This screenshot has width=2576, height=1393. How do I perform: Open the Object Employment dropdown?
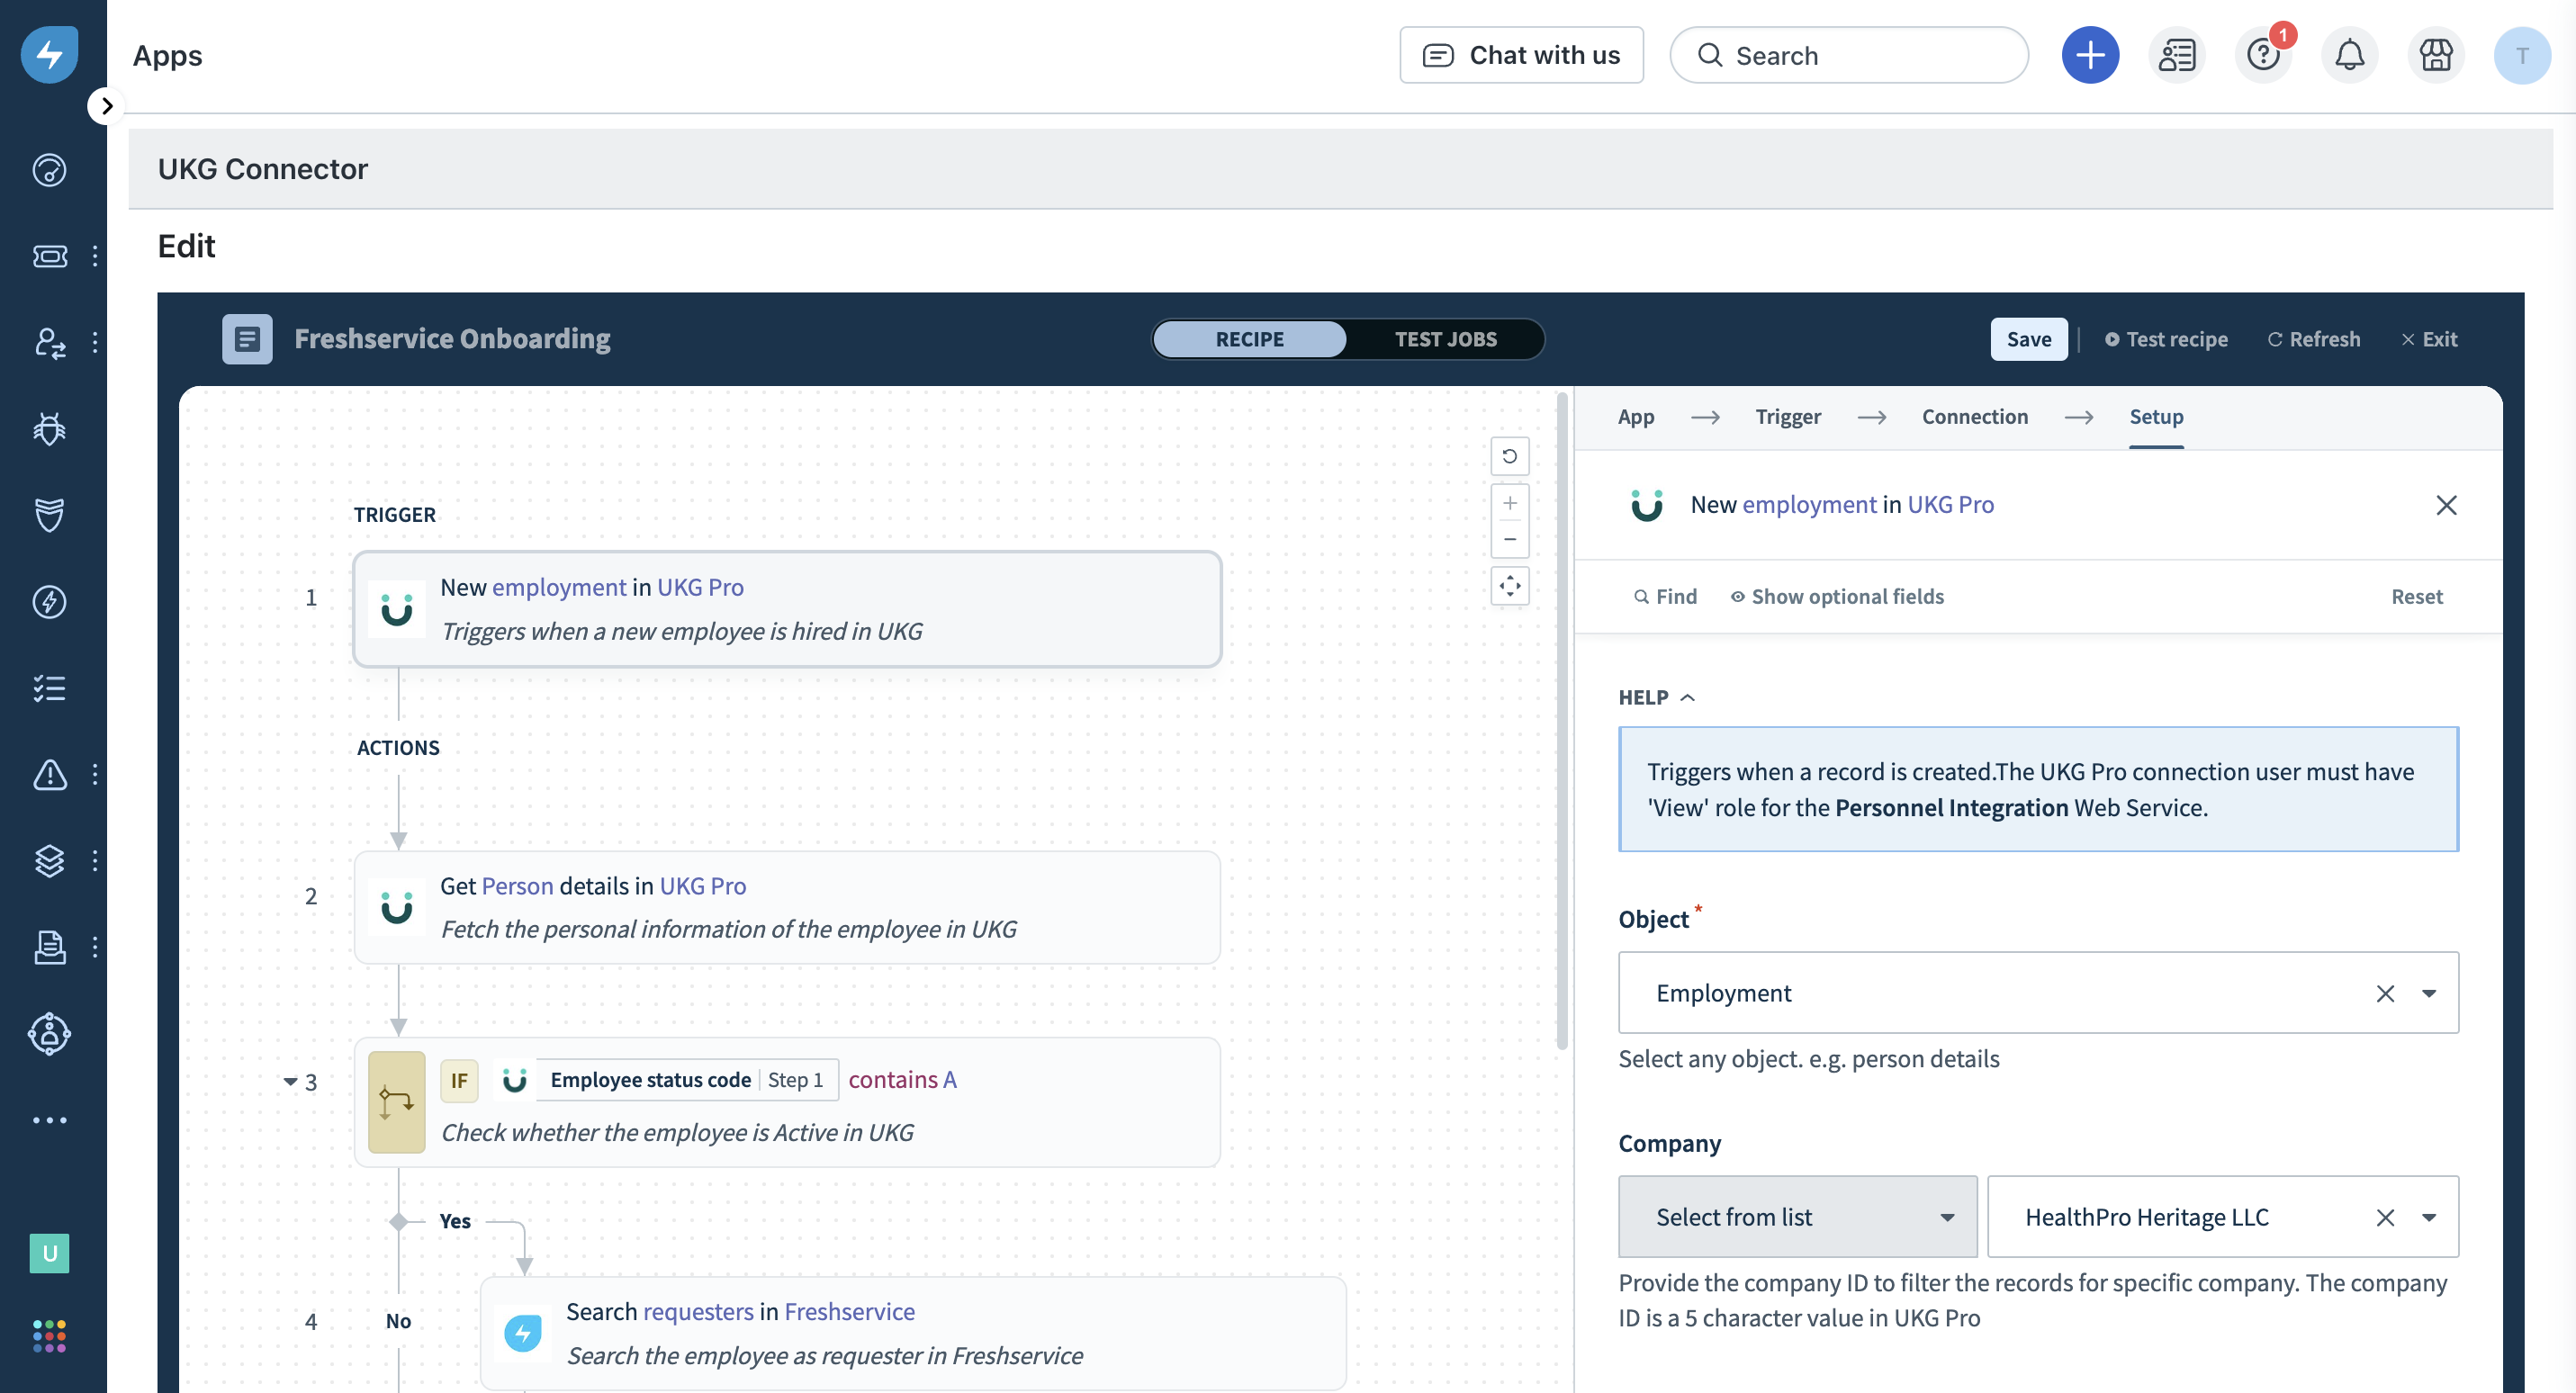pos(2428,993)
